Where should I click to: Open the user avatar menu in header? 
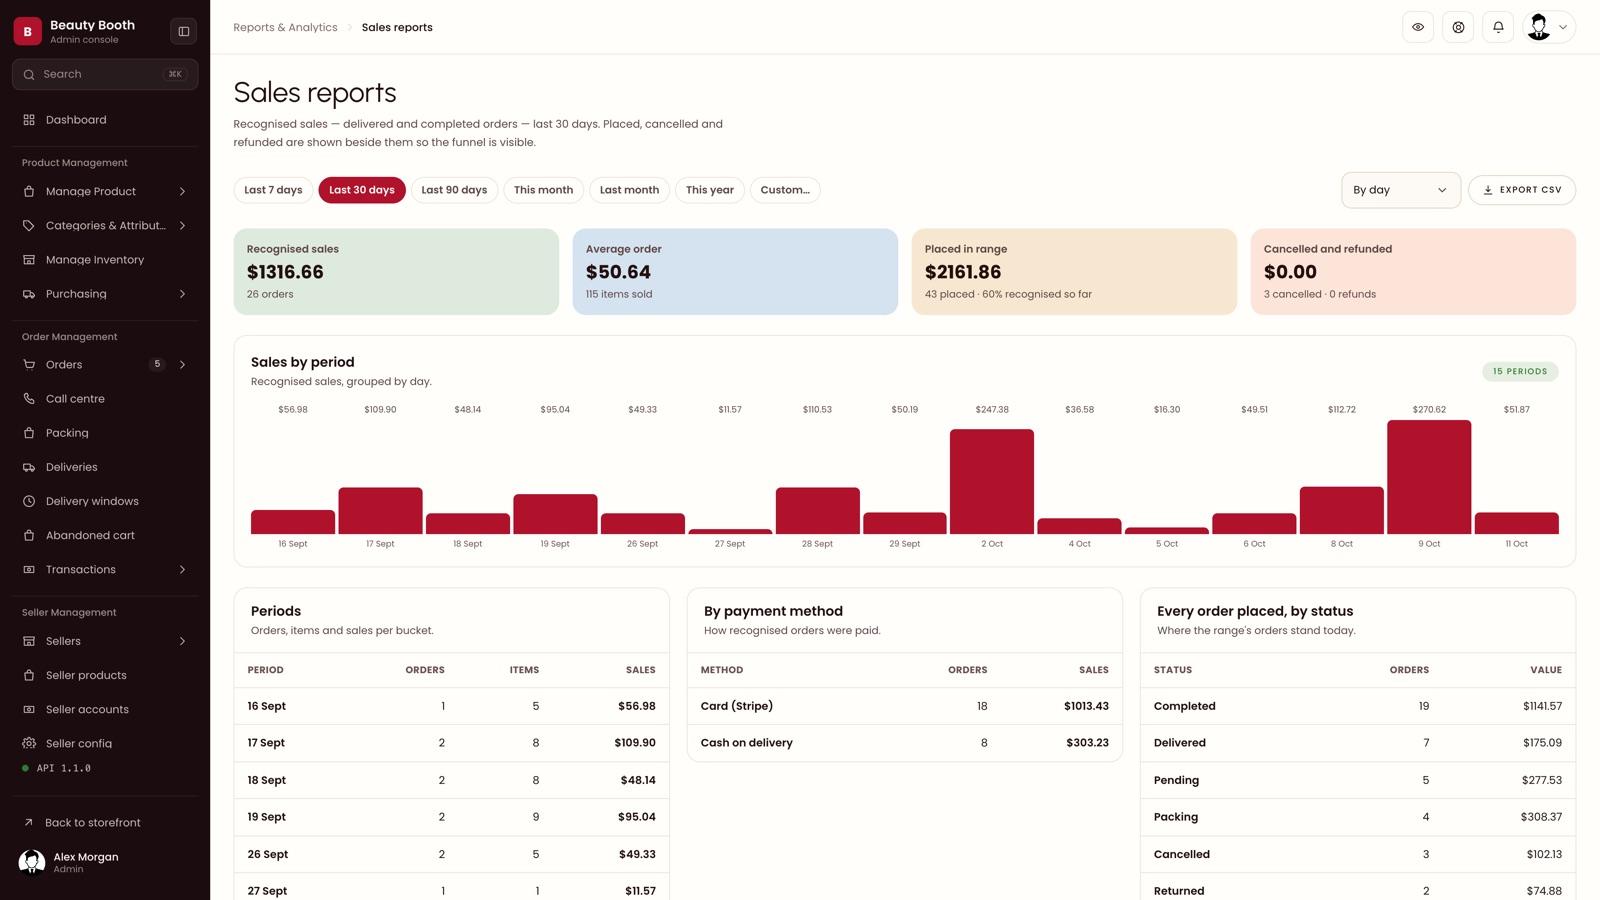coord(1549,27)
